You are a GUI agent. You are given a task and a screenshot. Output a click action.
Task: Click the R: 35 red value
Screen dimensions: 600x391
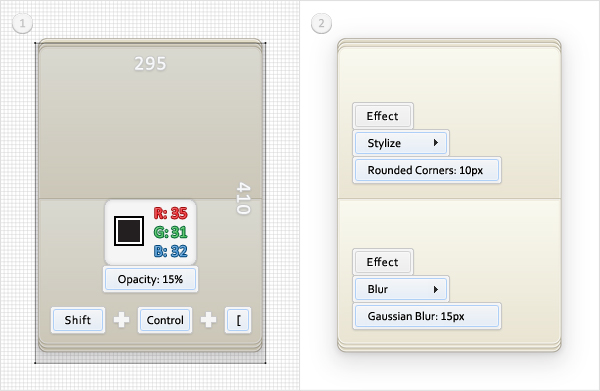pyautogui.click(x=171, y=213)
